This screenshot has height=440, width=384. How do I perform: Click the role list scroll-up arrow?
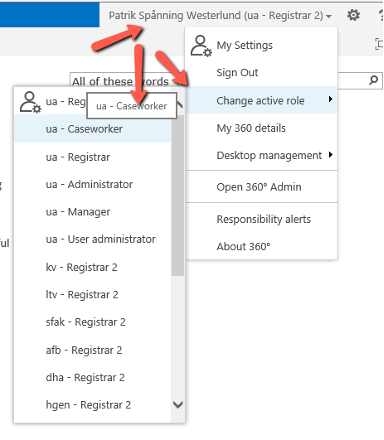click(179, 105)
